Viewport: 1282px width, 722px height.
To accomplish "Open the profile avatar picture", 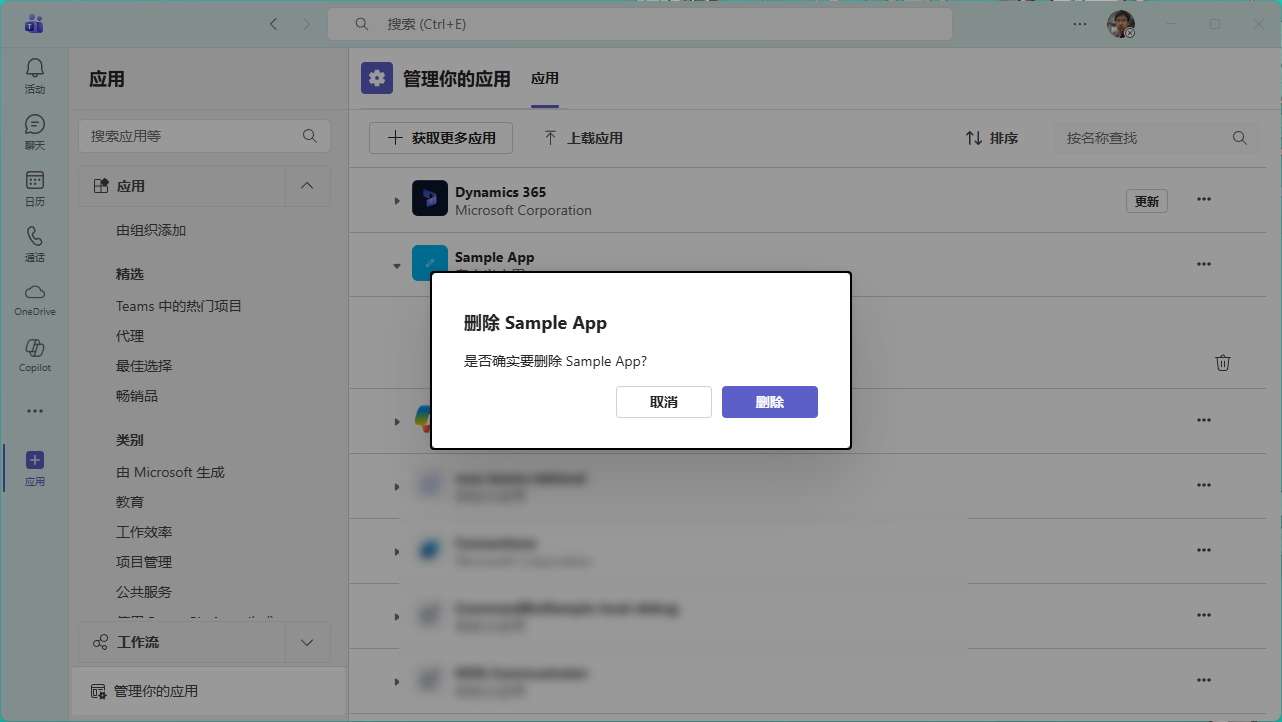I will pyautogui.click(x=1121, y=24).
